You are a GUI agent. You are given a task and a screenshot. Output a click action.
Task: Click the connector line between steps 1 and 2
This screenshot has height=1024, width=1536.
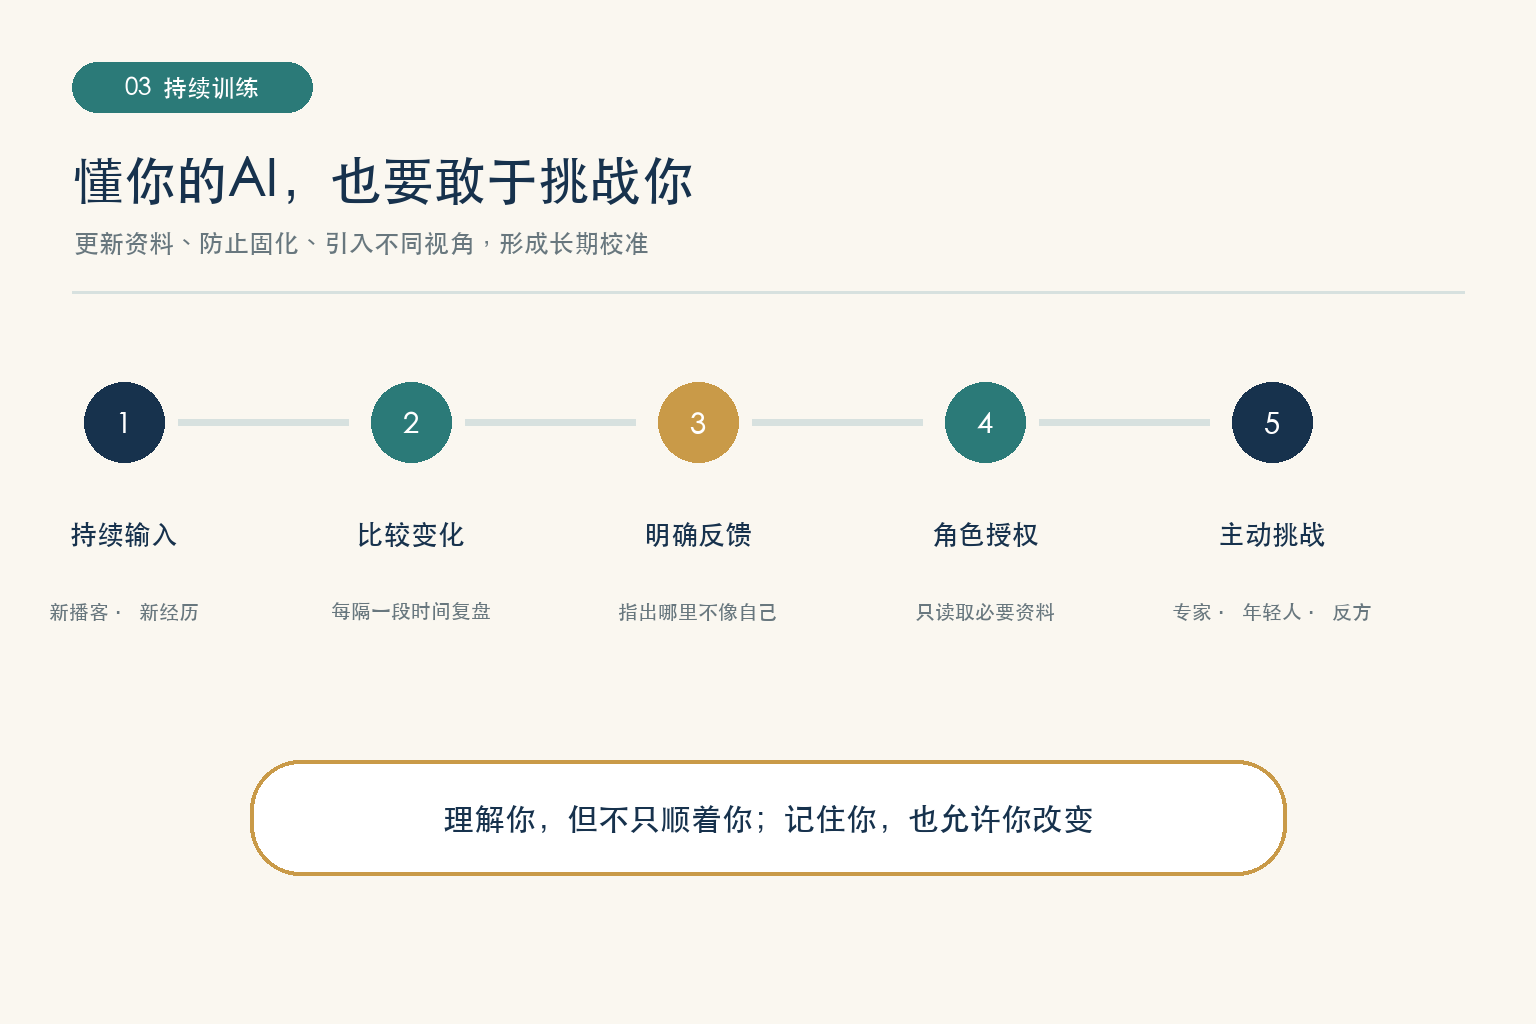coord(264,422)
